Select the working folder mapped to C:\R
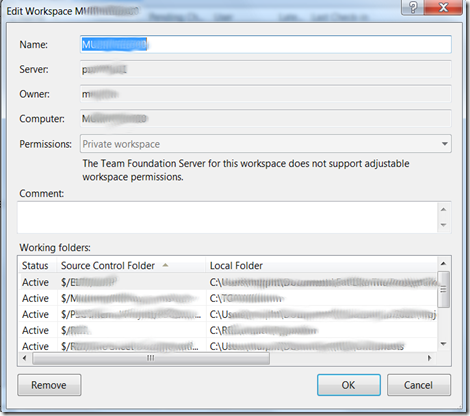 pos(228,330)
